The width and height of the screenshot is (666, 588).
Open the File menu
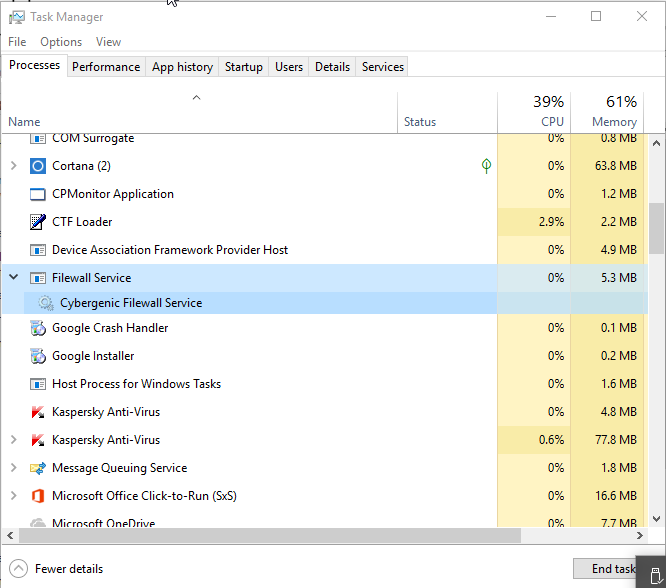point(17,42)
